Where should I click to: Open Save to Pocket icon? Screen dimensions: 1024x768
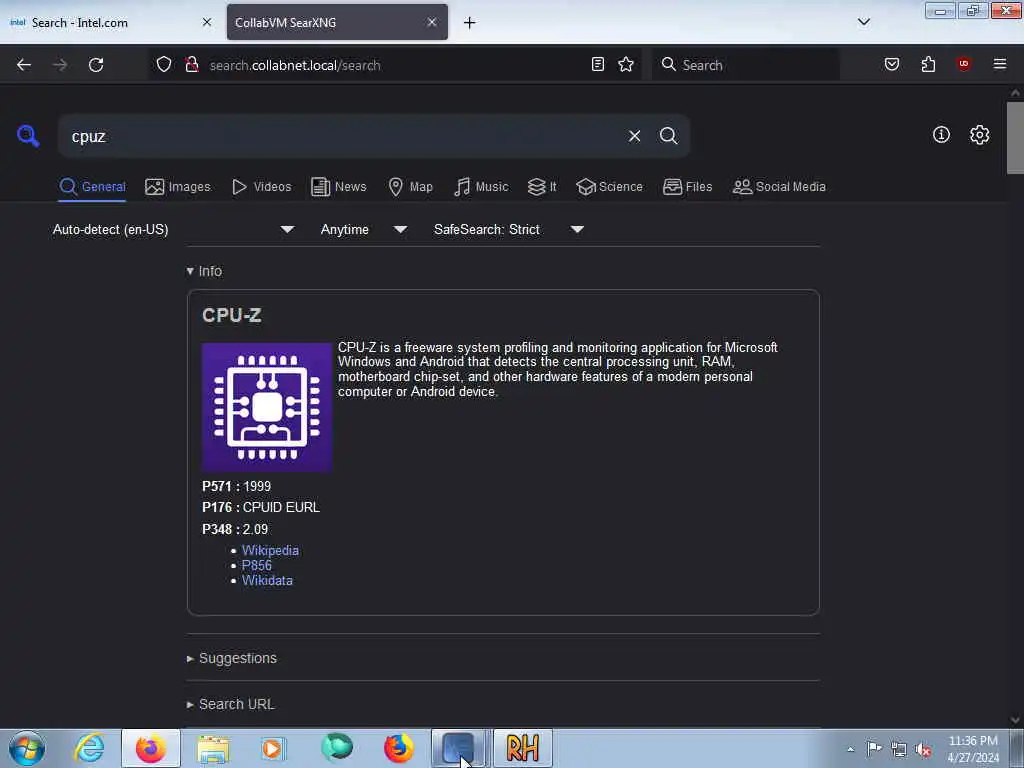892,64
